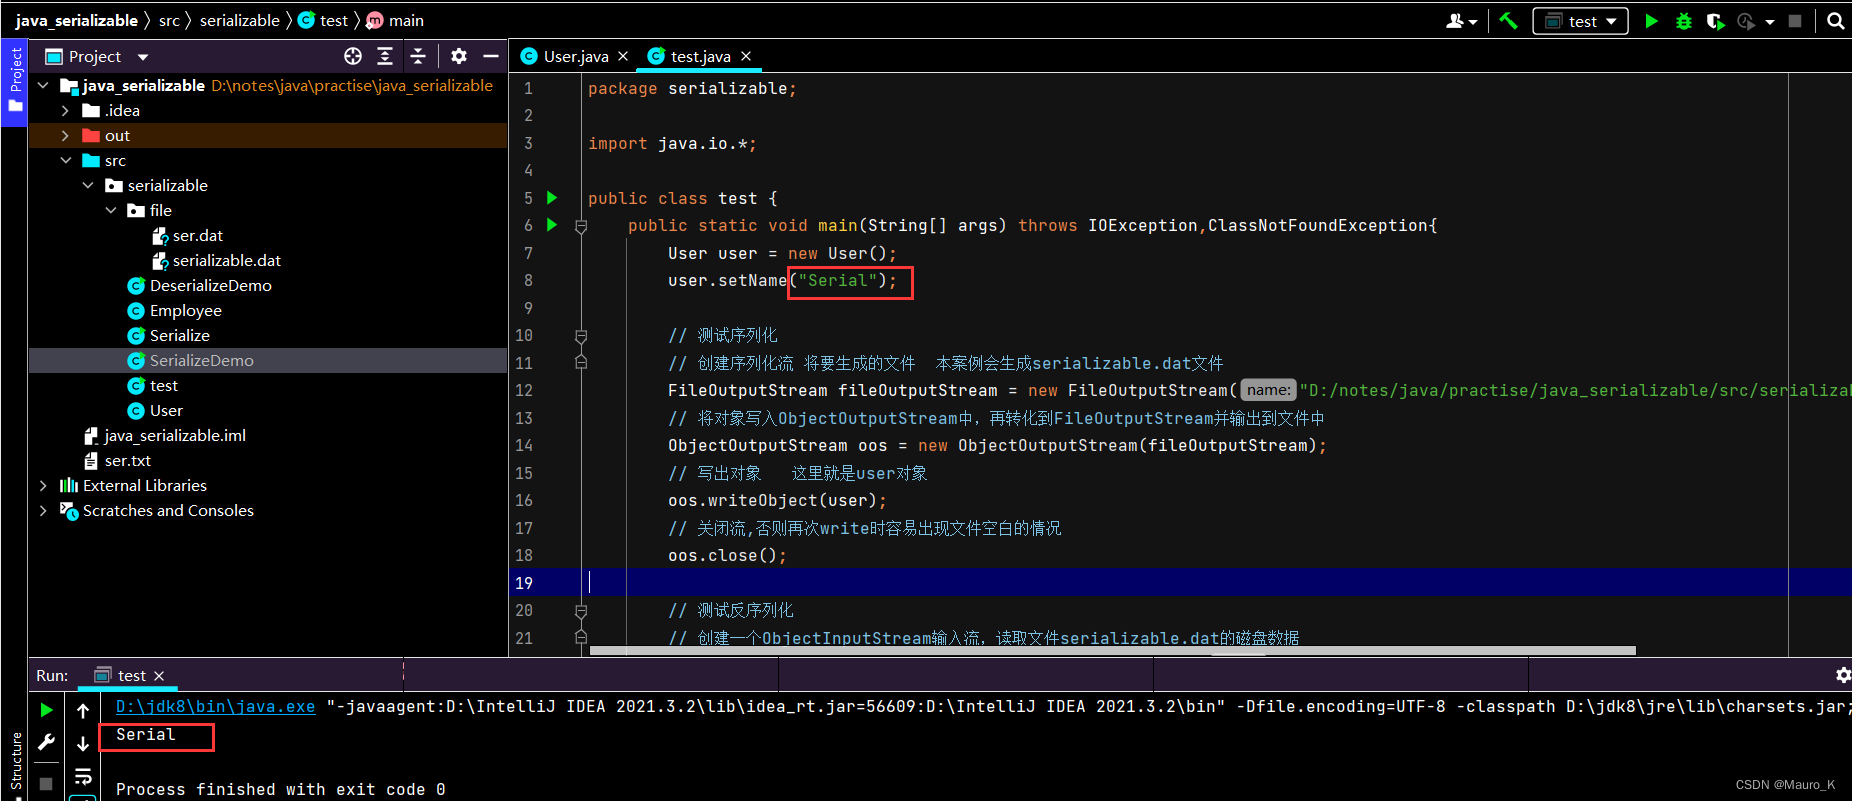This screenshot has width=1852, height=801.
Task: Click run gutter arrow on line 6
Action: tap(552, 225)
